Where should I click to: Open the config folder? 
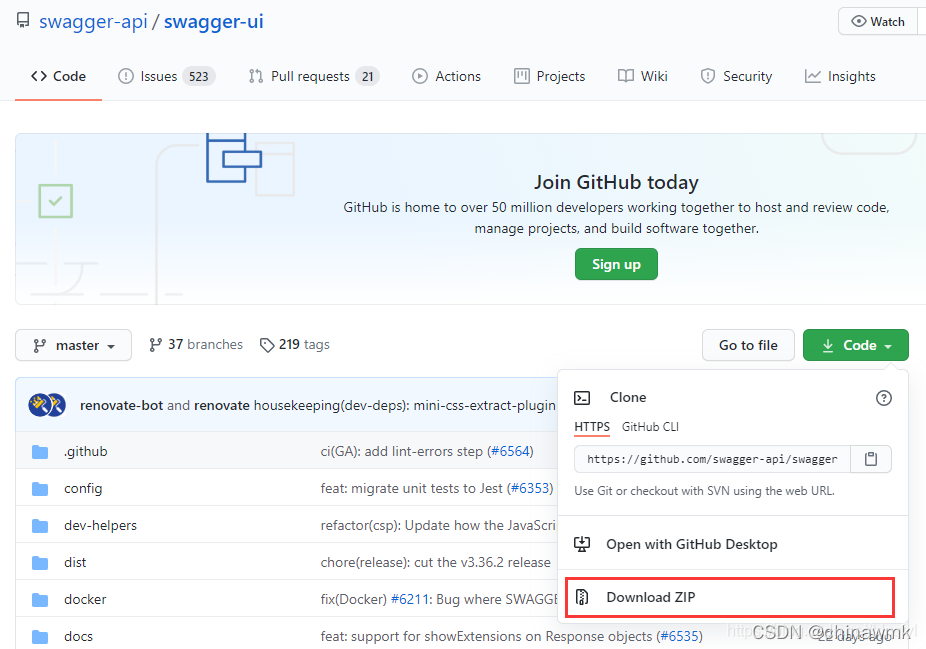[x=83, y=488]
